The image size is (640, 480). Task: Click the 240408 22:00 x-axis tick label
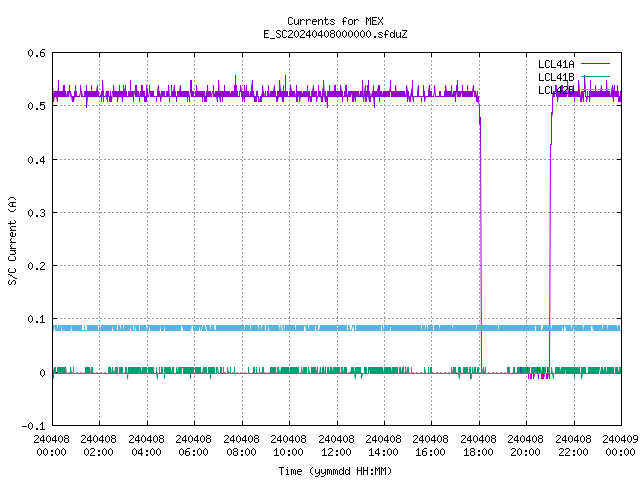(573, 445)
